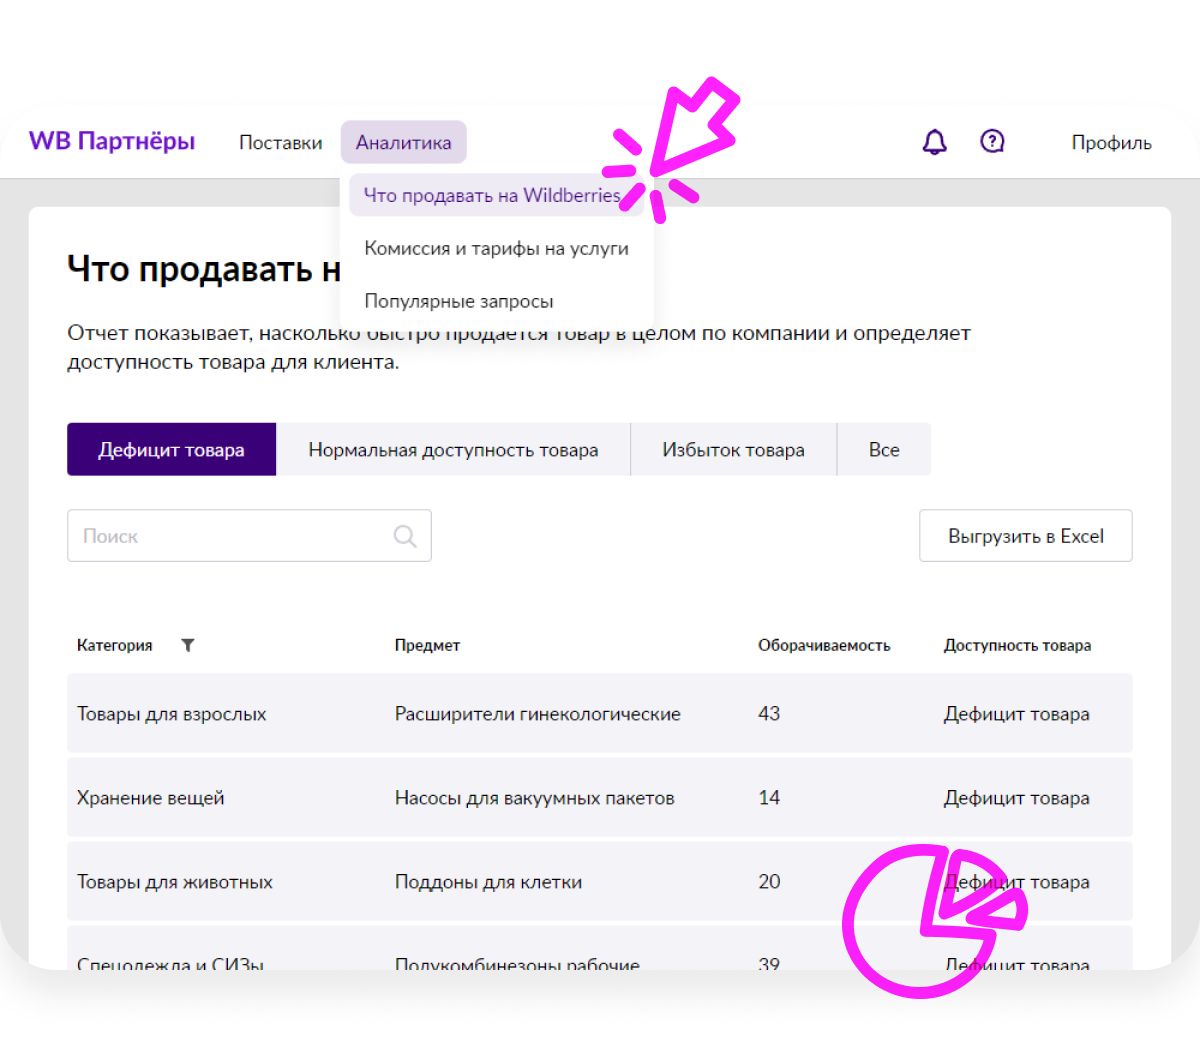1200x1042 pixels.
Task: Sort by the Оборачиваемость column header
Action: pos(823,645)
